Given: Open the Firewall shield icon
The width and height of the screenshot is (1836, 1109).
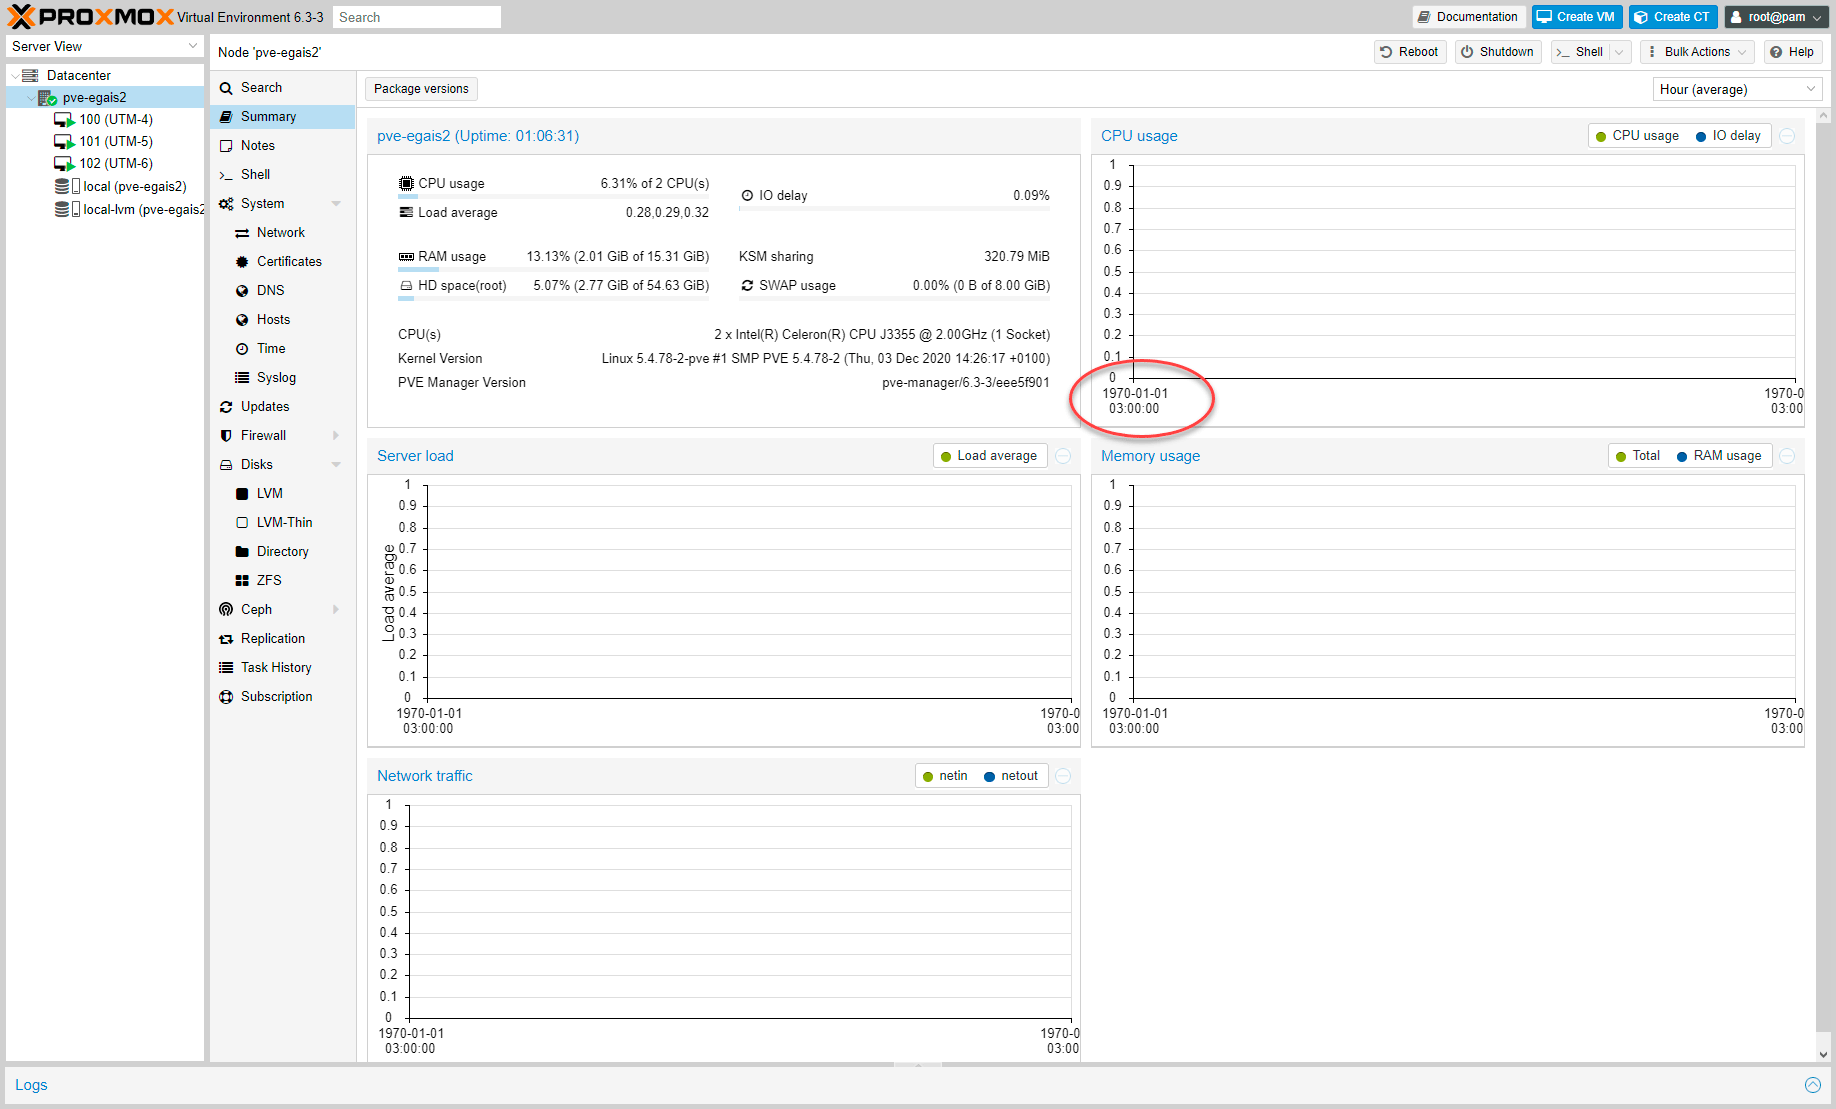Looking at the screenshot, I should click(x=226, y=436).
